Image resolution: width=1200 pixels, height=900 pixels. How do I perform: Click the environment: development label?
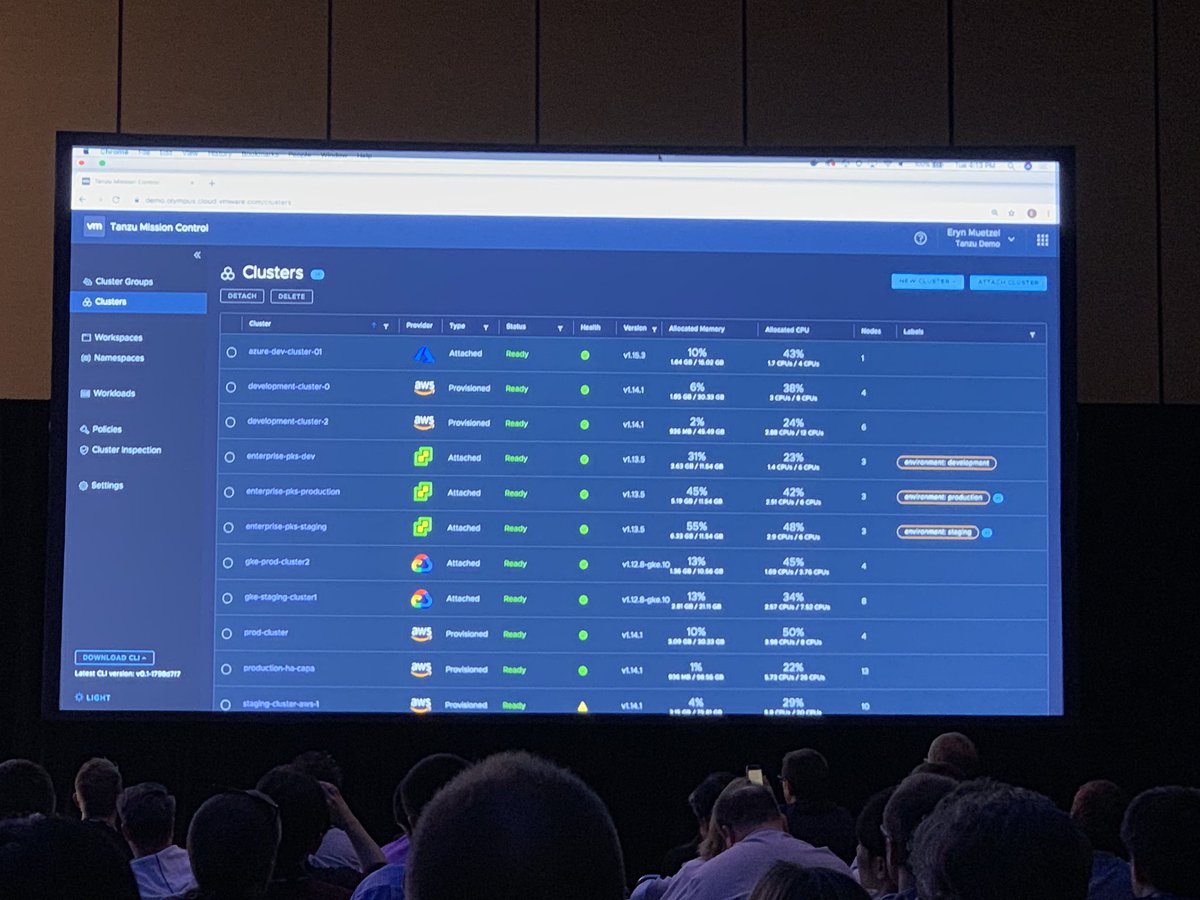pyautogui.click(x=946, y=463)
